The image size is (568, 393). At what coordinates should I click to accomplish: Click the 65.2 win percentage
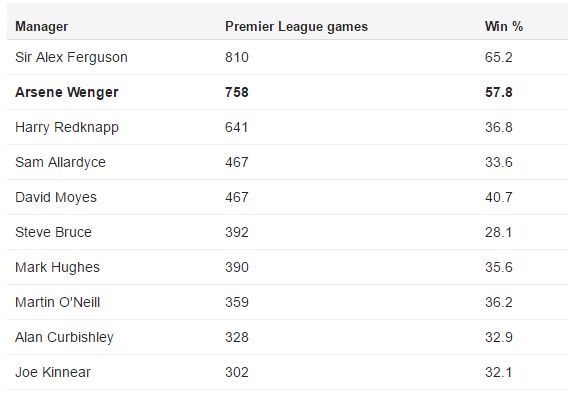click(x=498, y=57)
